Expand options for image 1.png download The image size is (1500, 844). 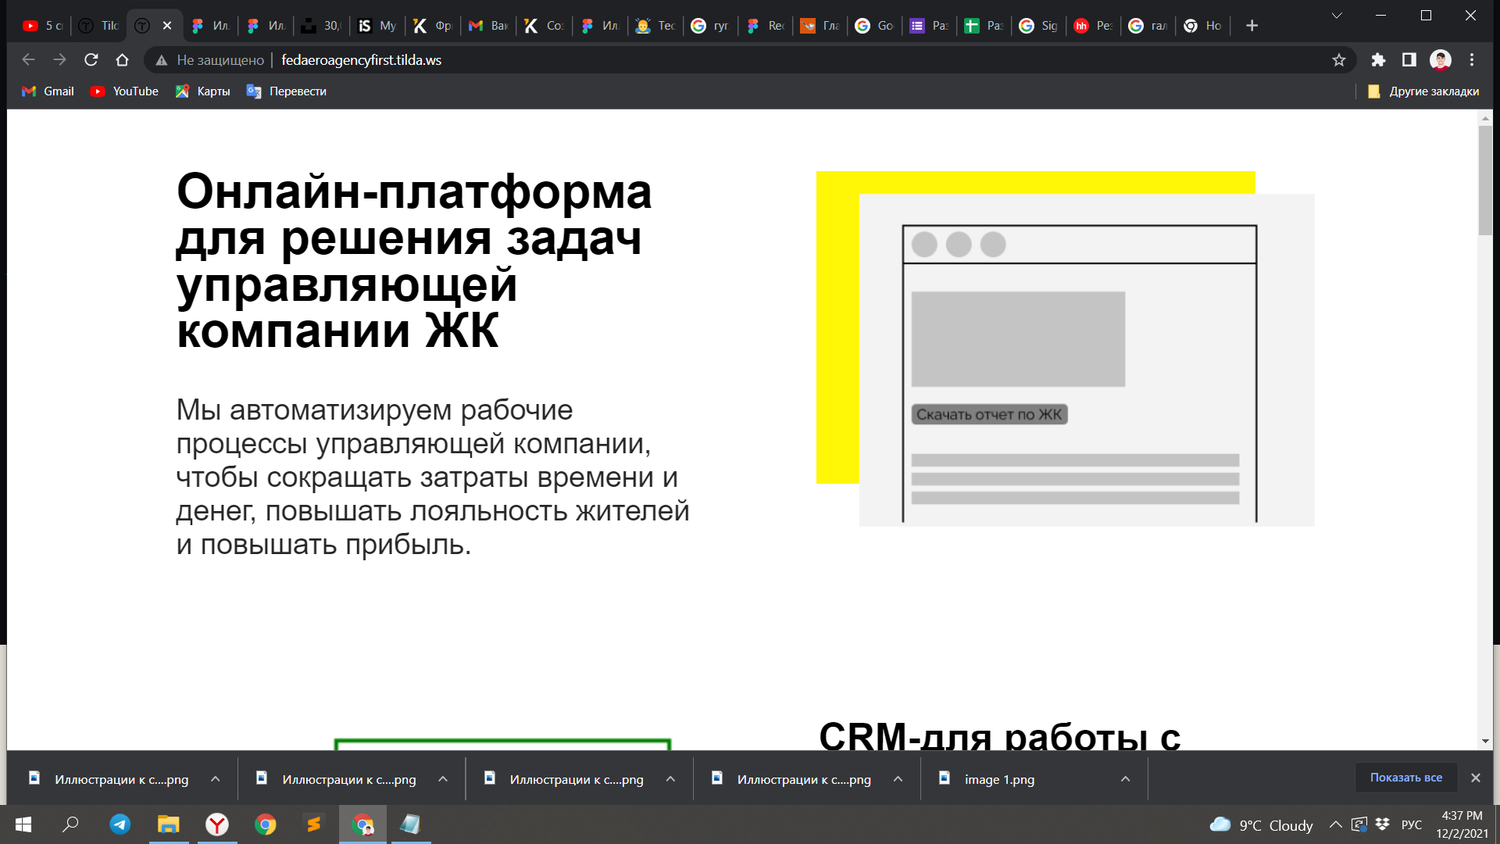point(1125,779)
